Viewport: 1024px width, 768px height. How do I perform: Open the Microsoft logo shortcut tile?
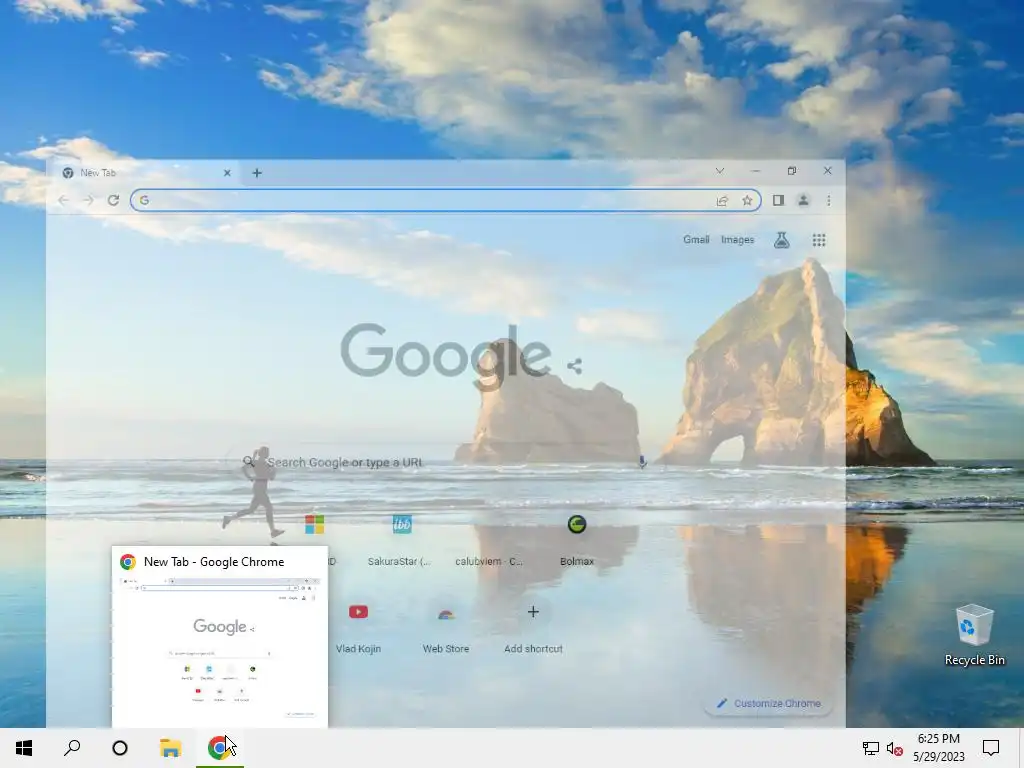coord(315,524)
